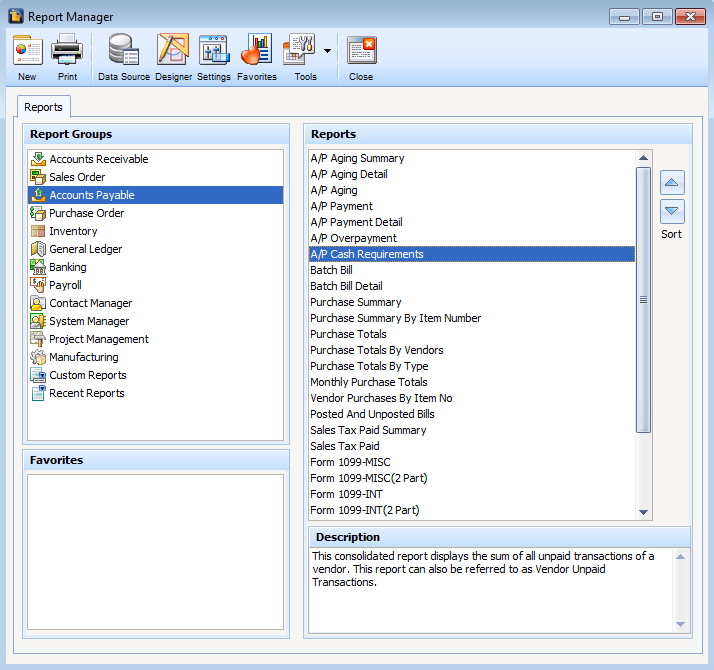Select the Sales Tax Paid report
The height and width of the screenshot is (670, 714).
(472, 446)
